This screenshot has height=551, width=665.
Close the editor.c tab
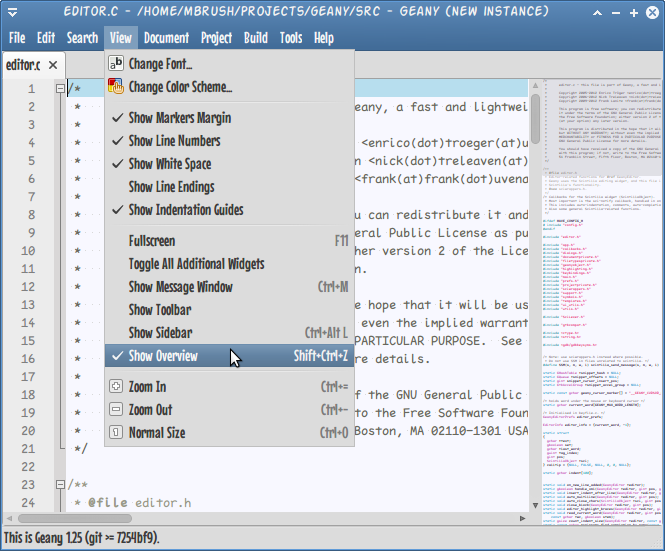(x=53, y=65)
